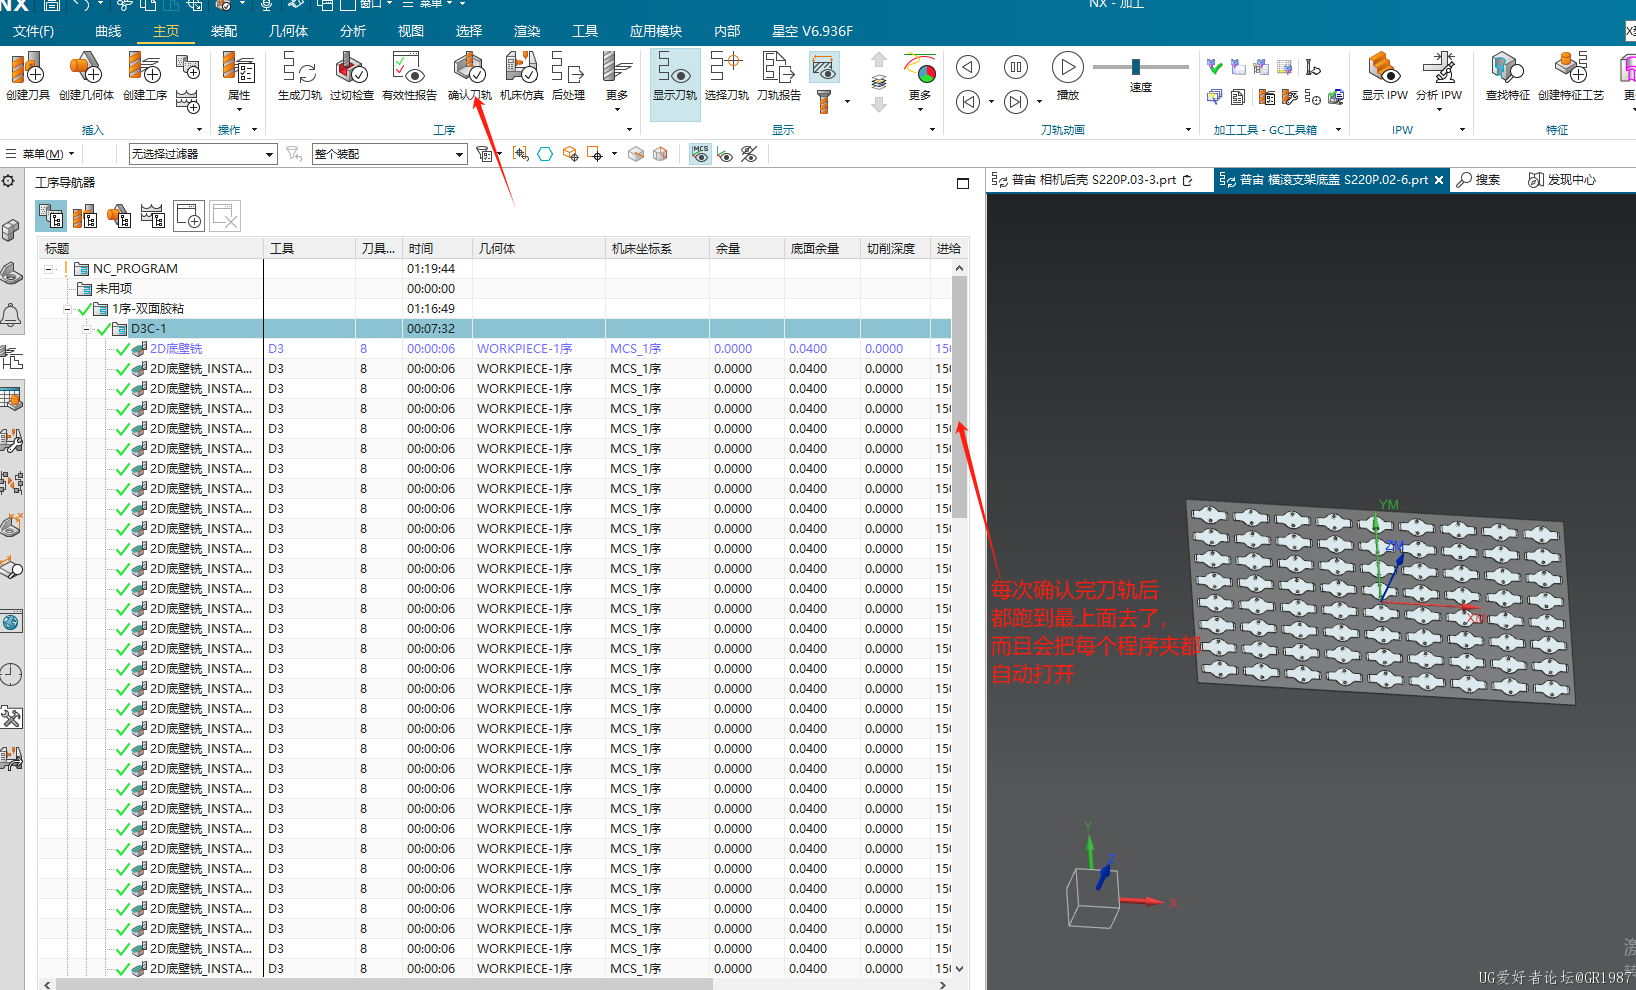The height and width of the screenshot is (990, 1636).
Task: Toggle the hatched eye icon in the 显示 group
Action: (823, 67)
